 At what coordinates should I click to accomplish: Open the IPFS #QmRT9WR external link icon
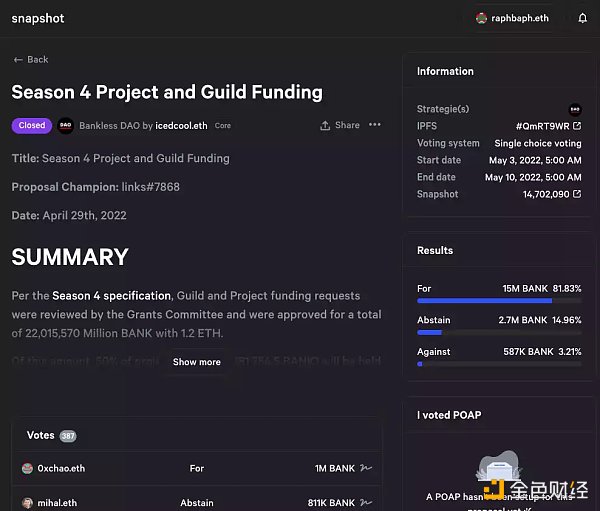[x=577, y=126]
